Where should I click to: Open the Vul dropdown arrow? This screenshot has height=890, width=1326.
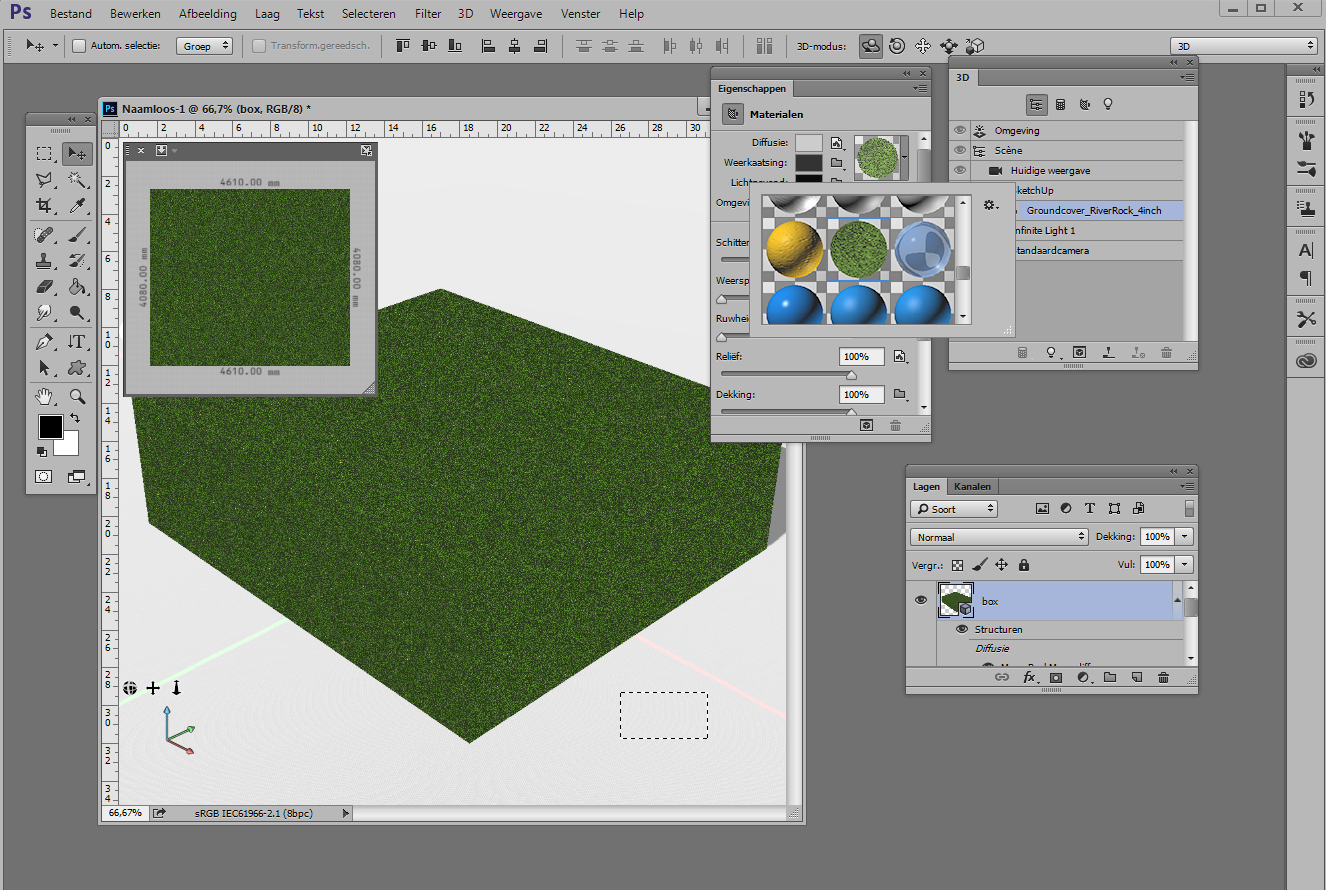[1185, 565]
